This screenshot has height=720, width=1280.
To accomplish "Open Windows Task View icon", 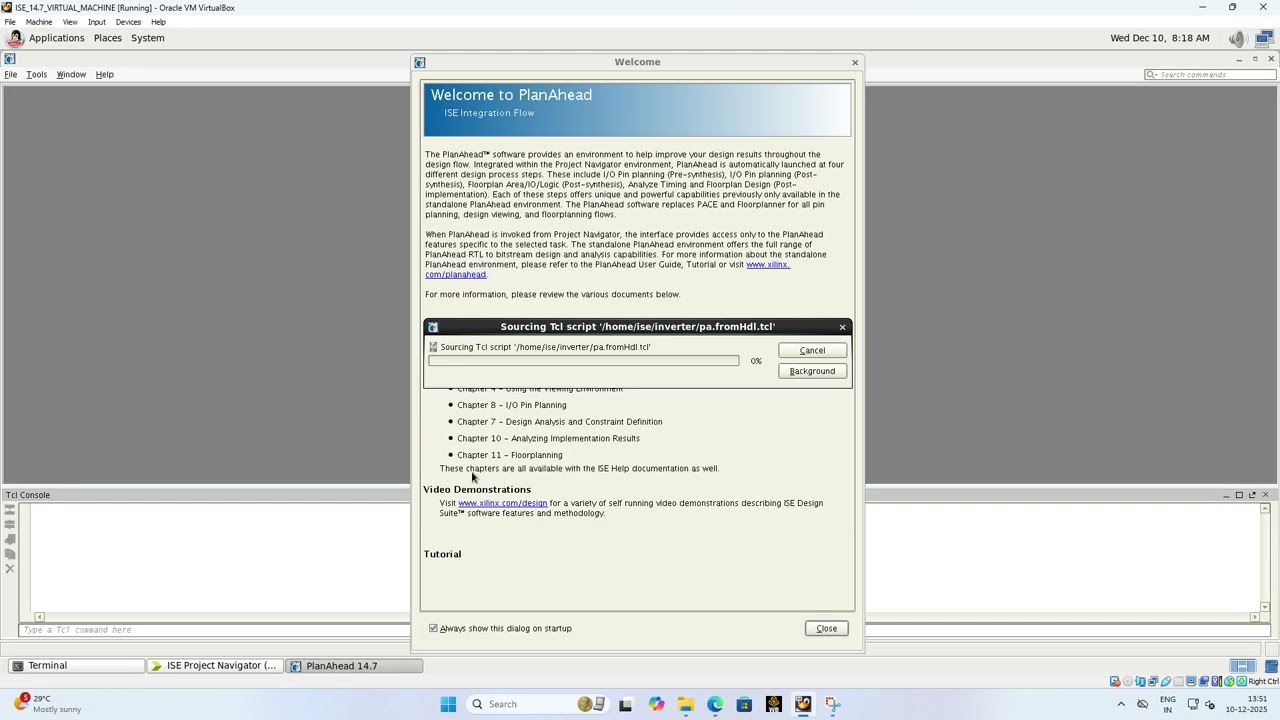I will coord(625,705).
